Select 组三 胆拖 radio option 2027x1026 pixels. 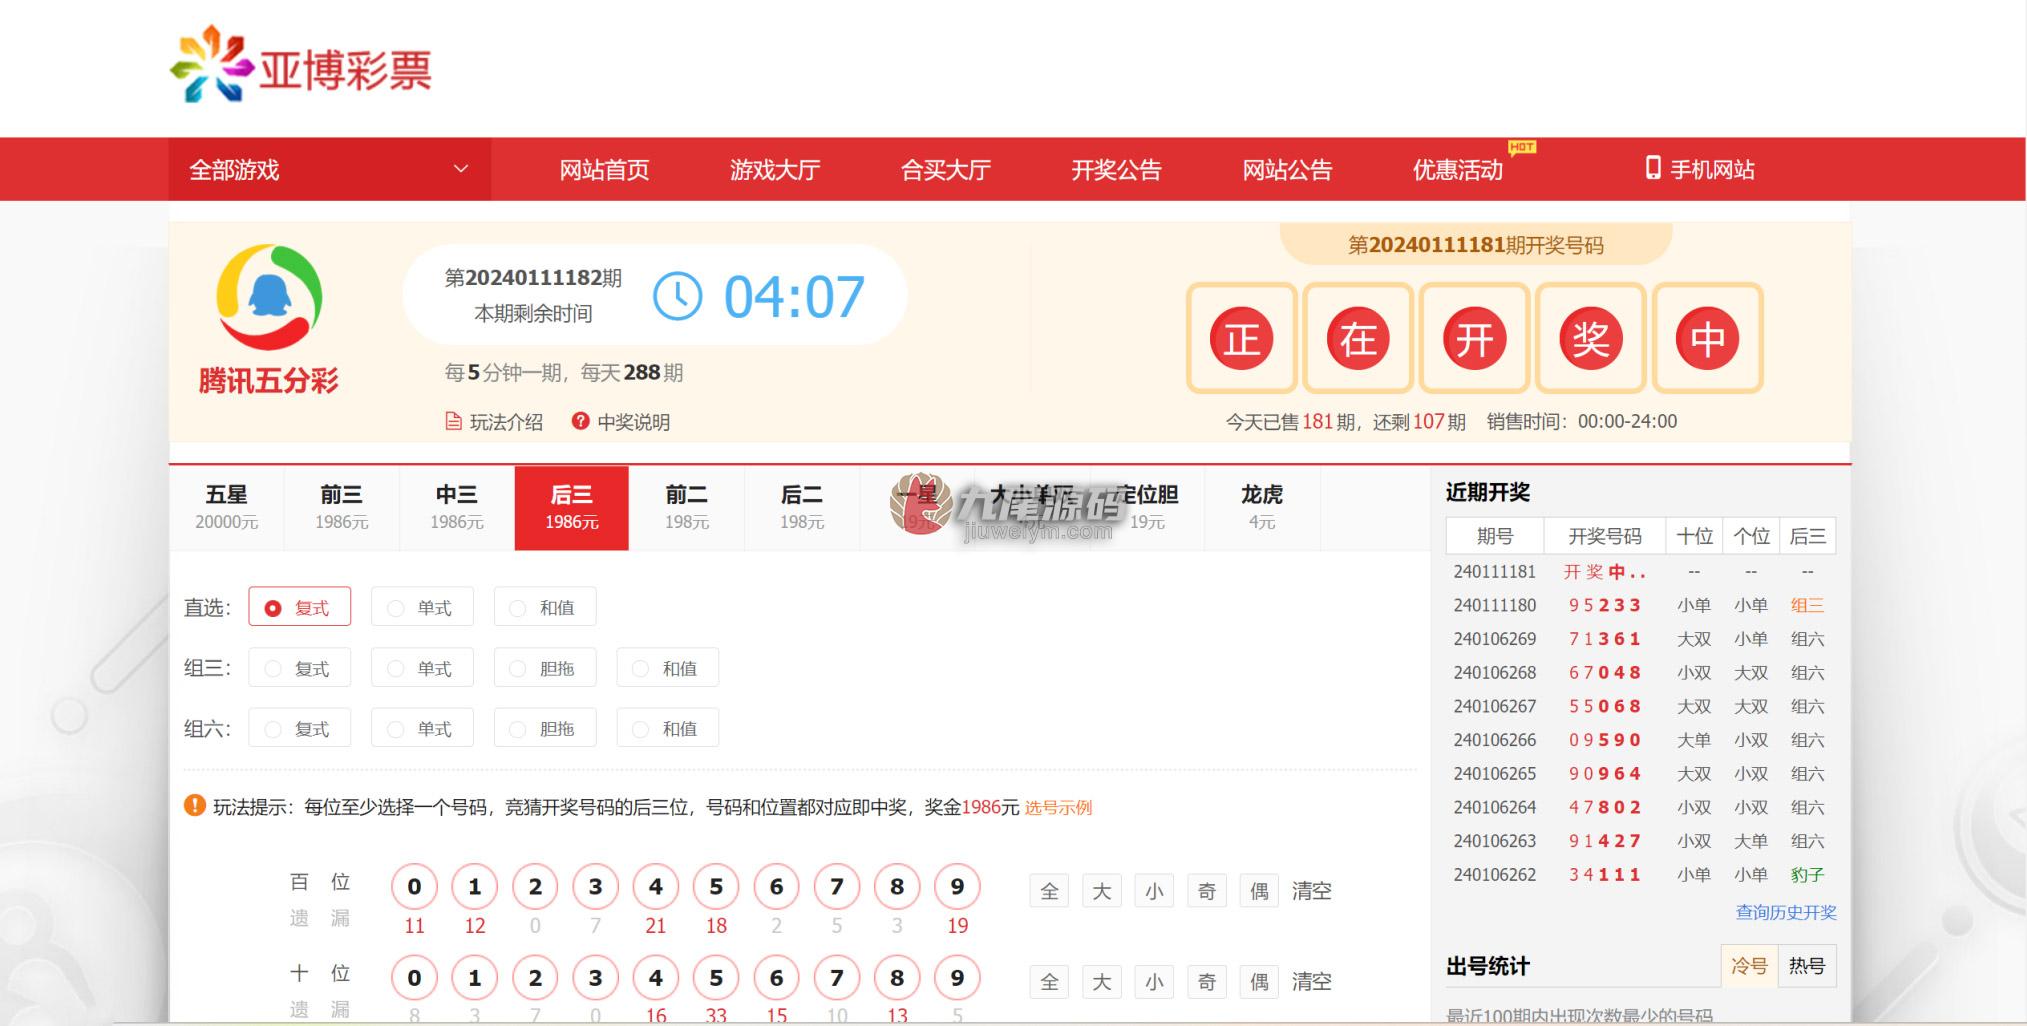(x=545, y=668)
